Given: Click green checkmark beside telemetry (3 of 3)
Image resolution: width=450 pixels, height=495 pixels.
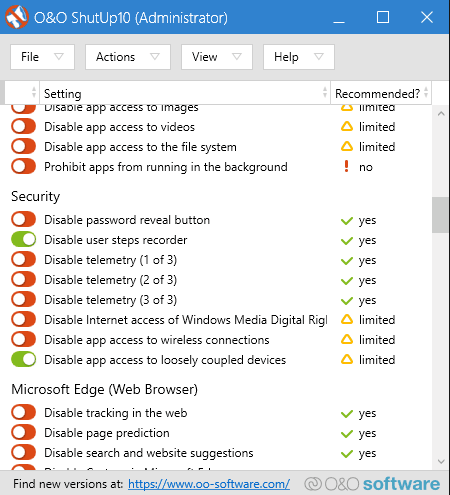Looking at the screenshot, I should click(347, 301).
